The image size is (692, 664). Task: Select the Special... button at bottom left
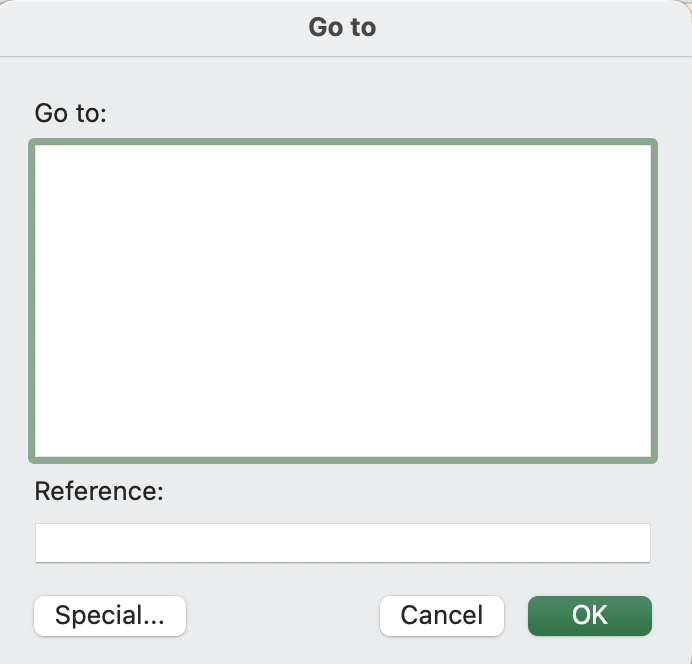tap(110, 615)
